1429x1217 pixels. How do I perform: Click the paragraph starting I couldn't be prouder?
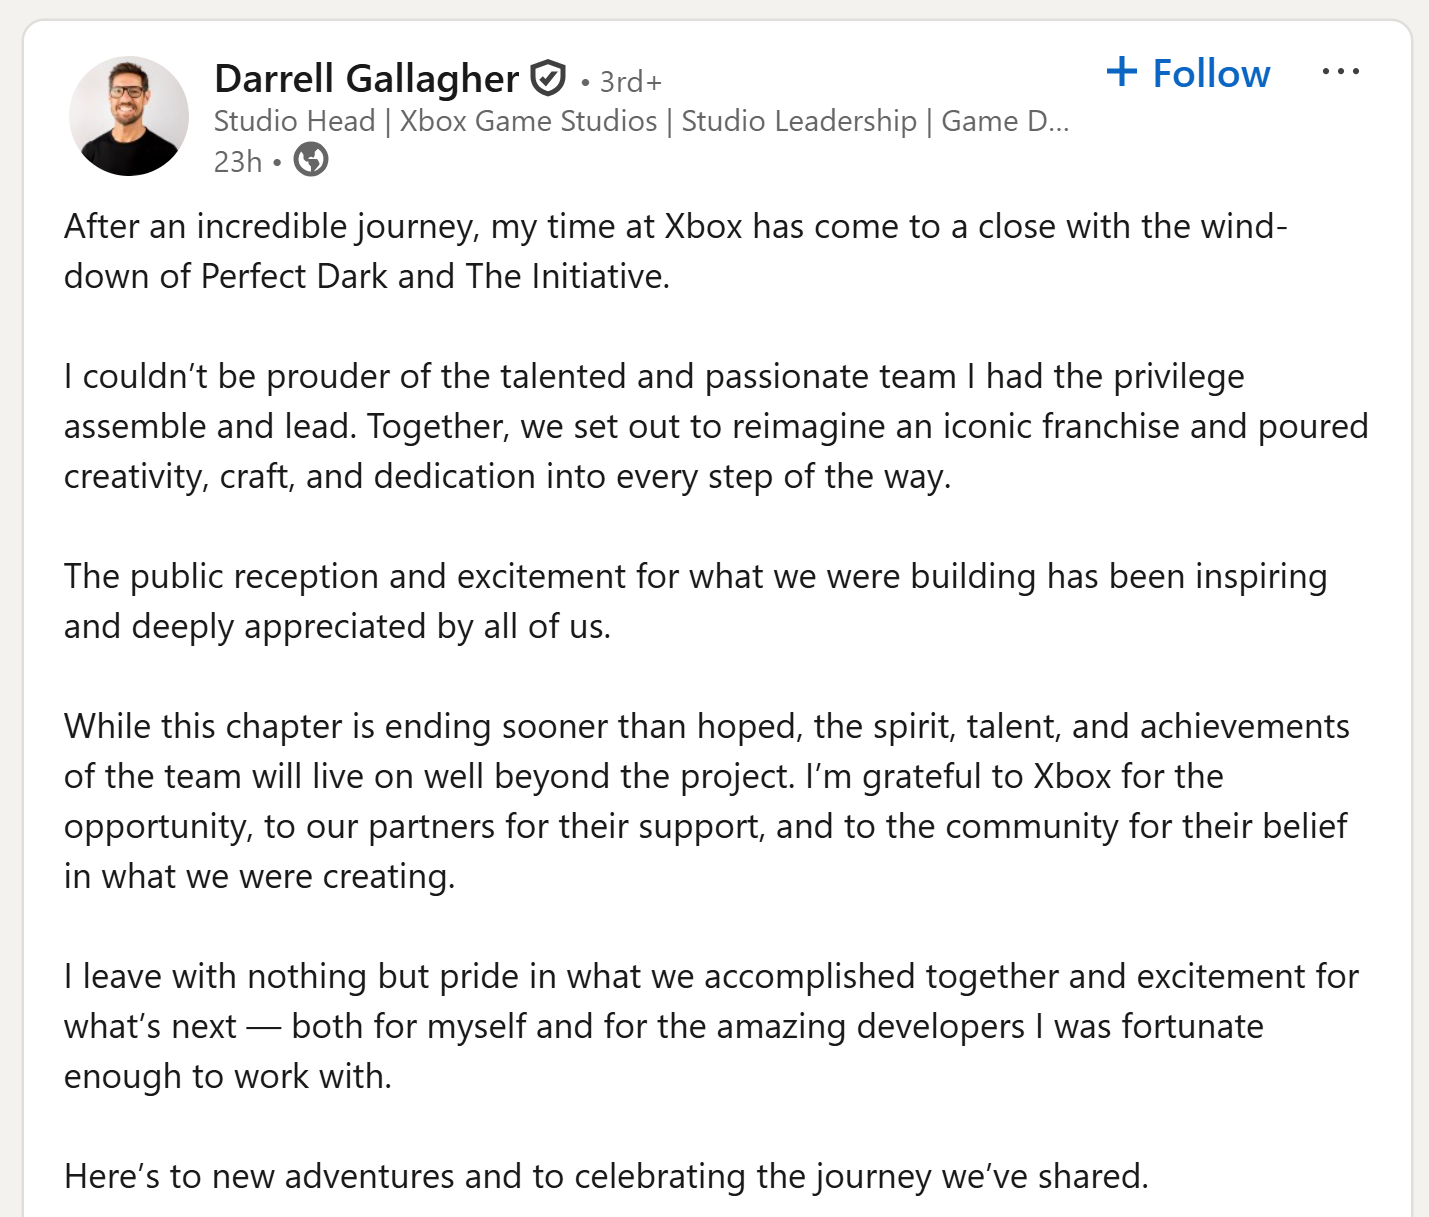point(716,426)
